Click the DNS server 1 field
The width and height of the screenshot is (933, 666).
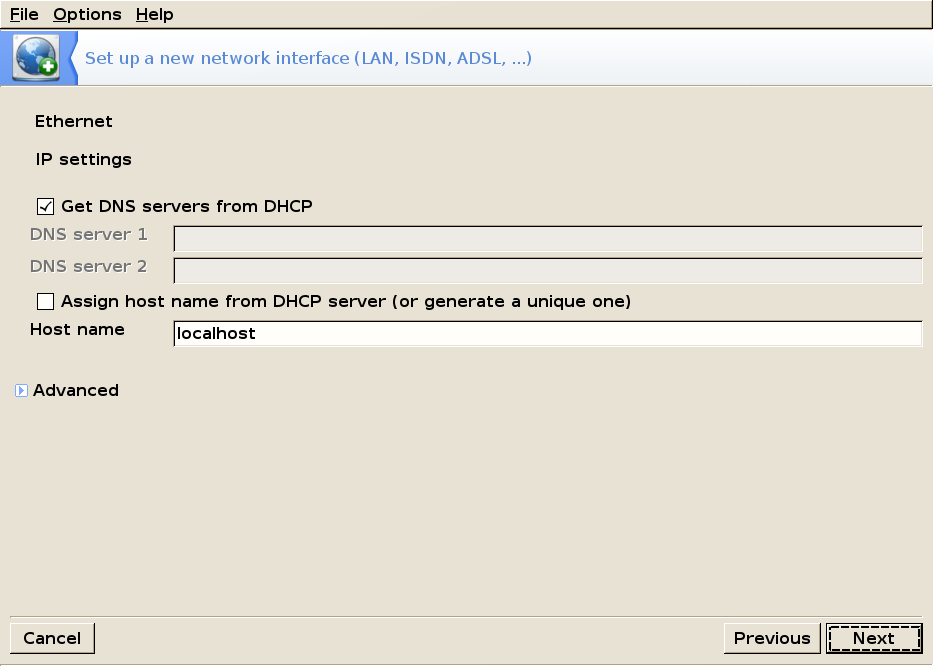[x=548, y=239]
